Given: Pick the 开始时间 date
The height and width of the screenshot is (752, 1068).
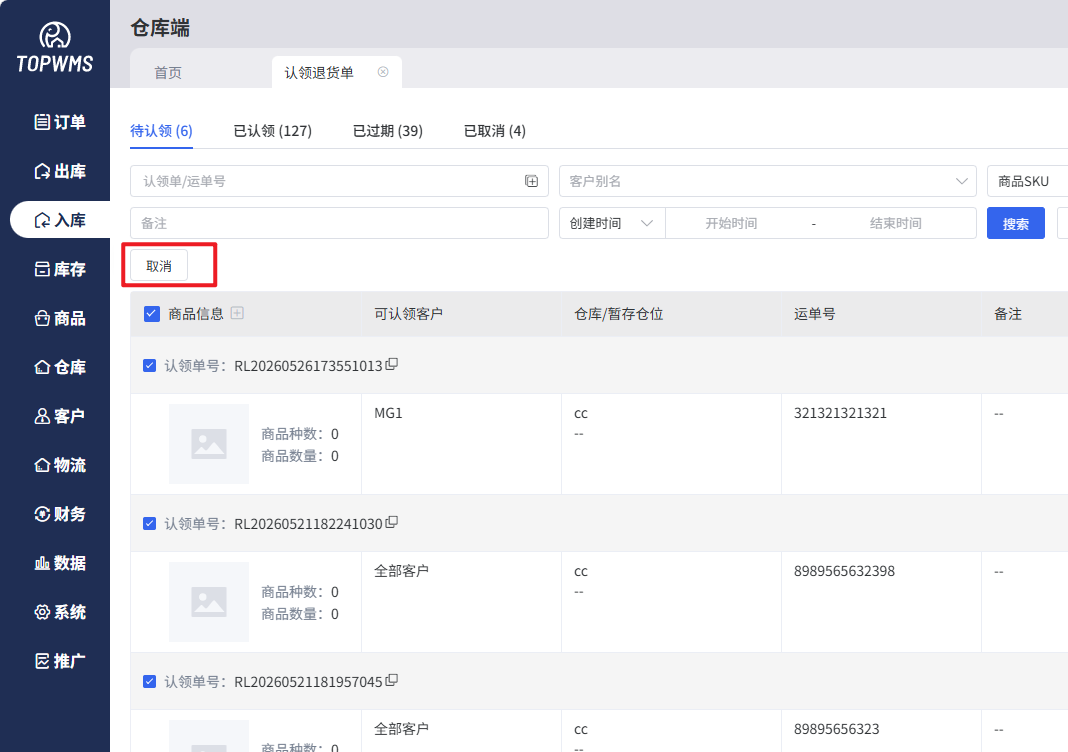Looking at the screenshot, I should click(x=731, y=223).
